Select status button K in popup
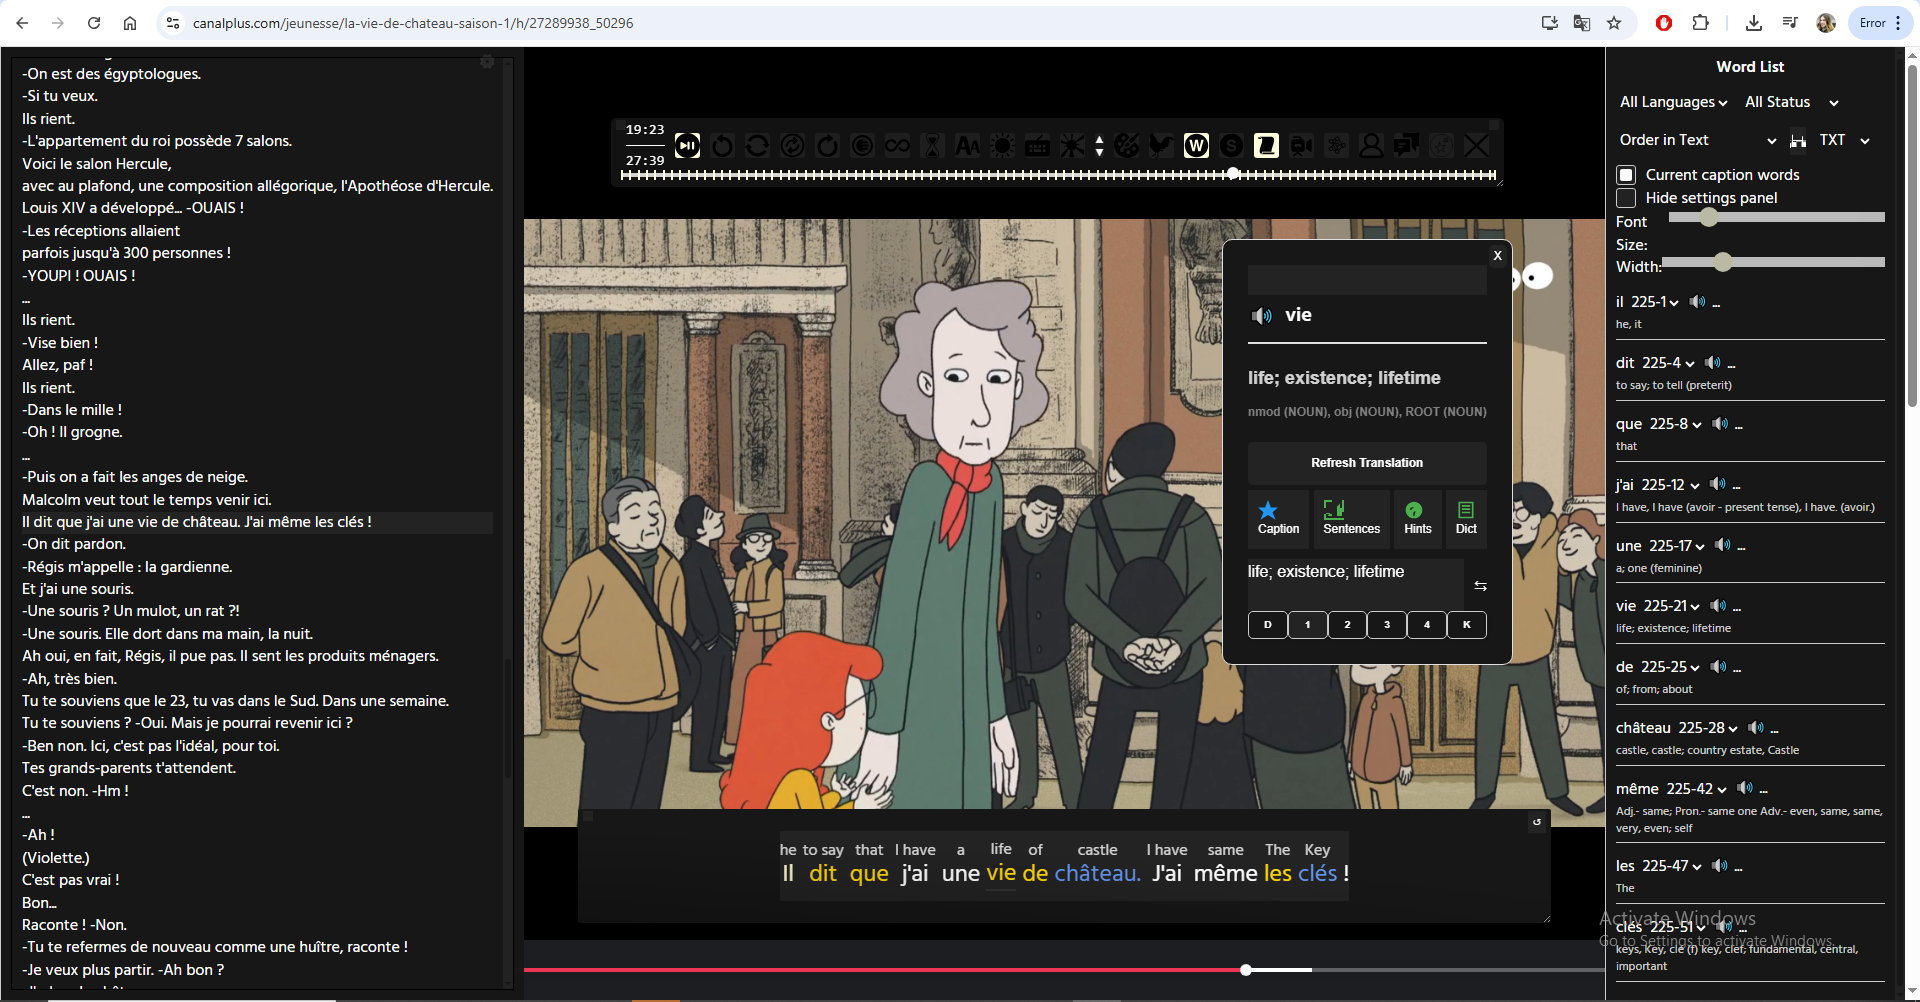 click(1467, 625)
